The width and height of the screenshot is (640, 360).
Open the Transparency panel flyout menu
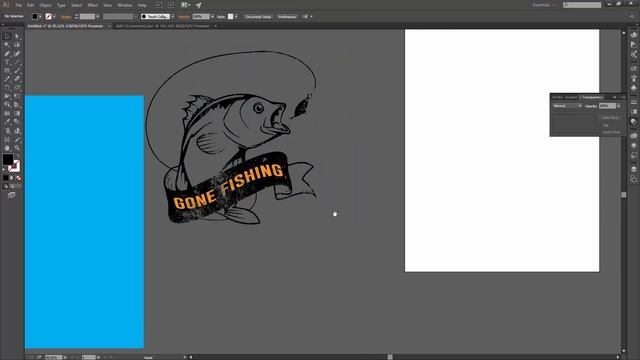622,98
